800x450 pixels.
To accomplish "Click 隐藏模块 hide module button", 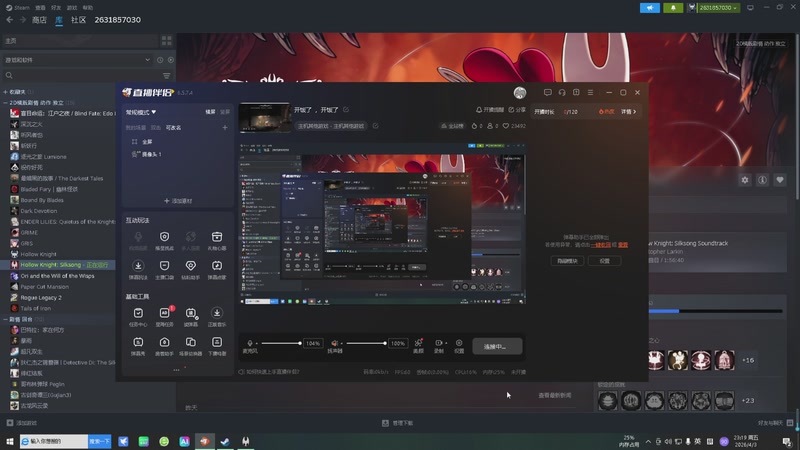I will [567, 261].
